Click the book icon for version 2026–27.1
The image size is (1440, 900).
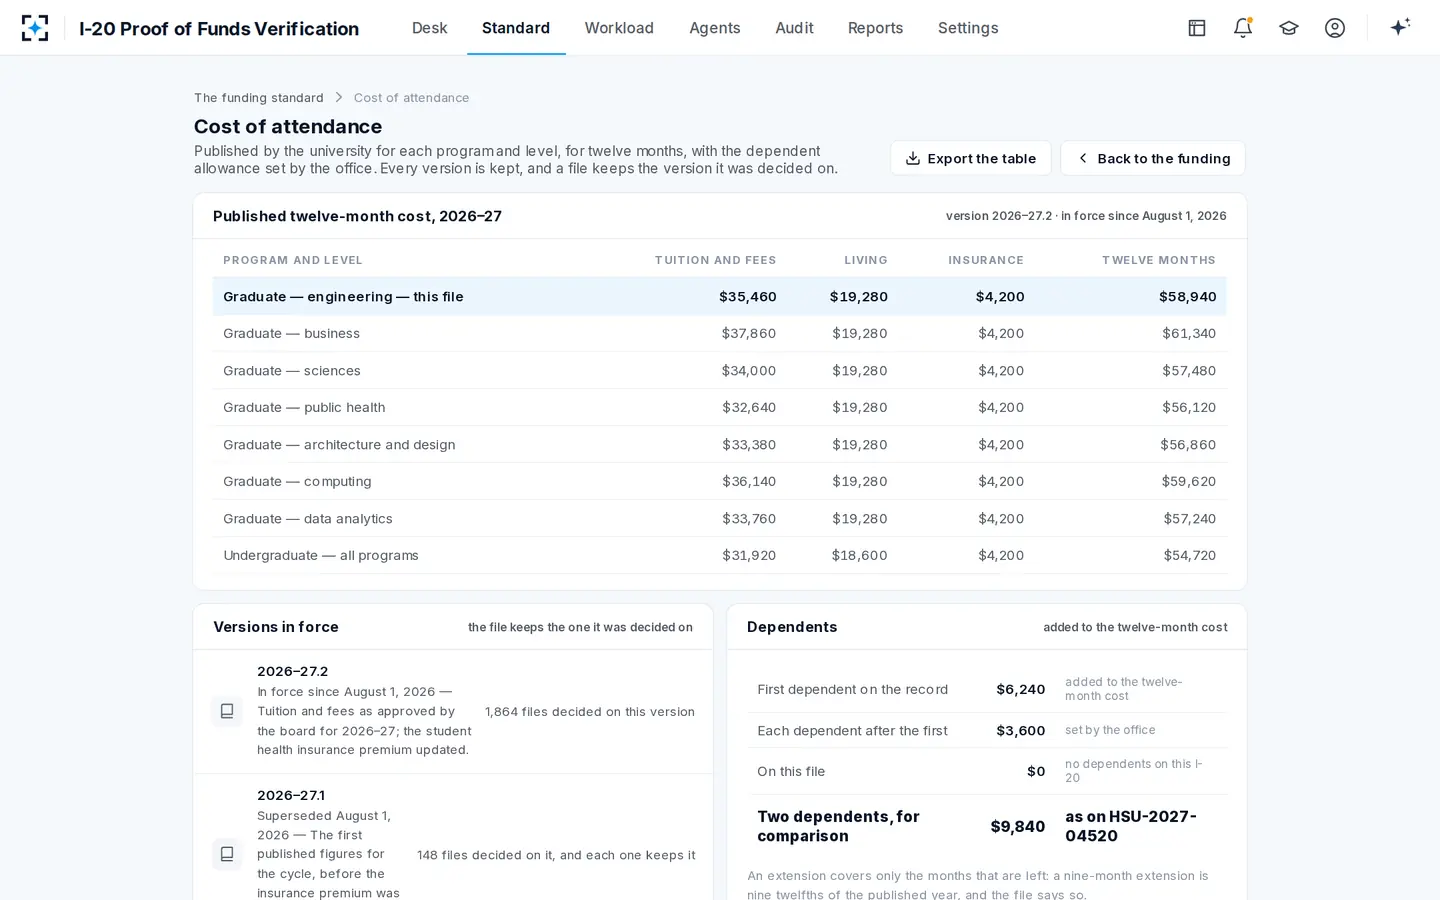227,854
